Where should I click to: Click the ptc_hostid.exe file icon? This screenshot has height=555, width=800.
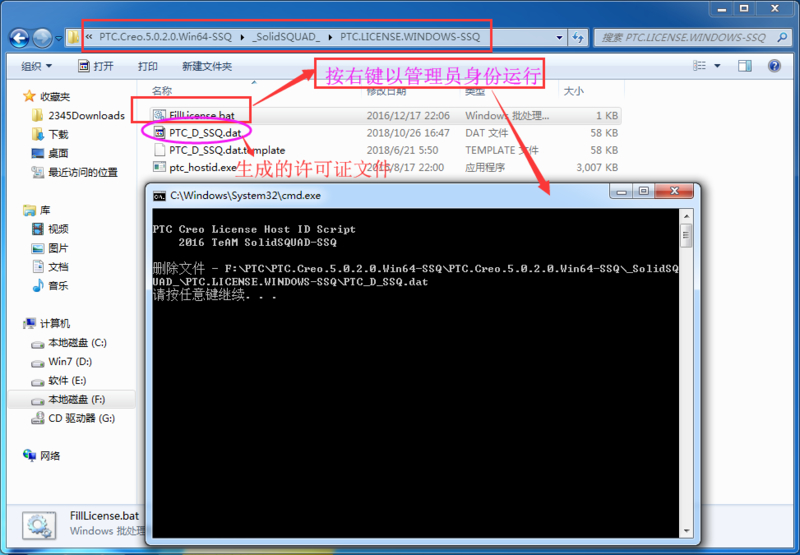click(x=160, y=167)
